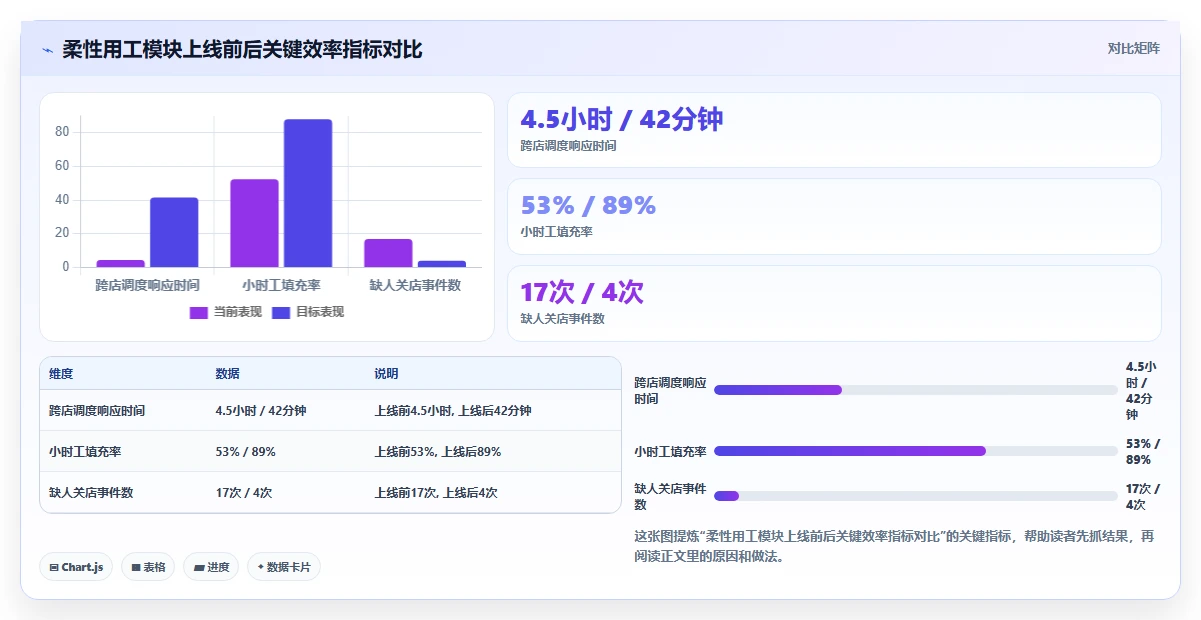Click the blue 跨店调度响应时间 chart bar
This screenshot has width=1201, height=620.
point(174,232)
